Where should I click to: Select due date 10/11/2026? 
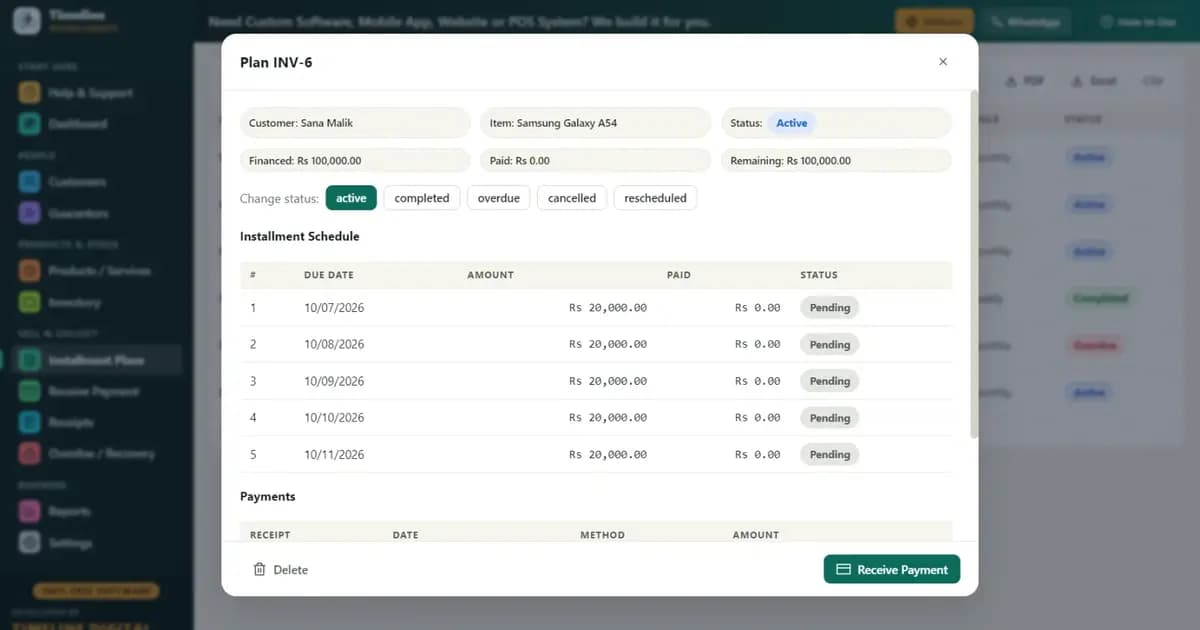pyautogui.click(x=334, y=454)
